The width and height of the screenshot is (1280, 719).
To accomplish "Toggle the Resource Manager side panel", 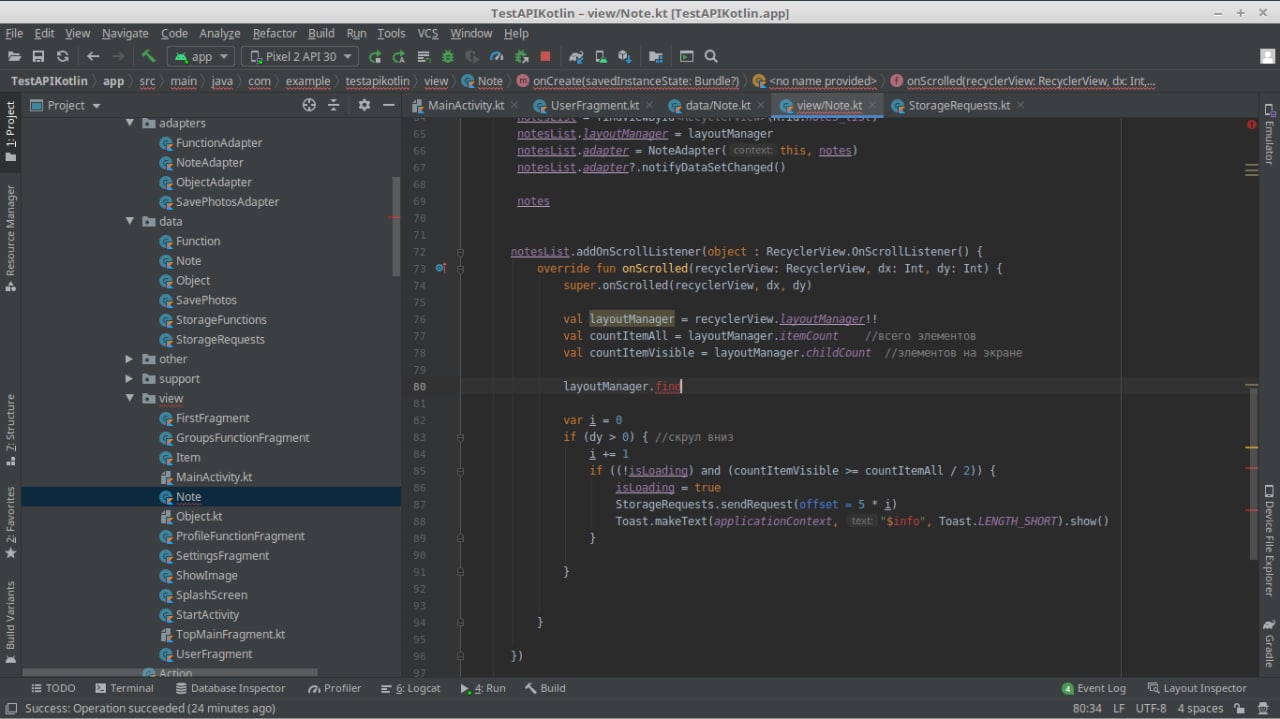I will [x=11, y=237].
